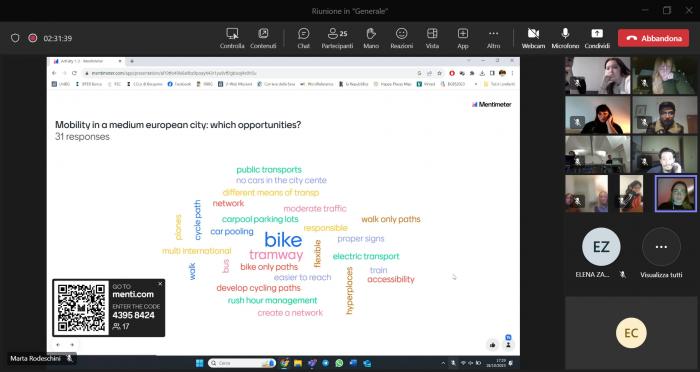700x372 pixels.
Task: Toggle the Microfono mute state
Action: (x=565, y=38)
